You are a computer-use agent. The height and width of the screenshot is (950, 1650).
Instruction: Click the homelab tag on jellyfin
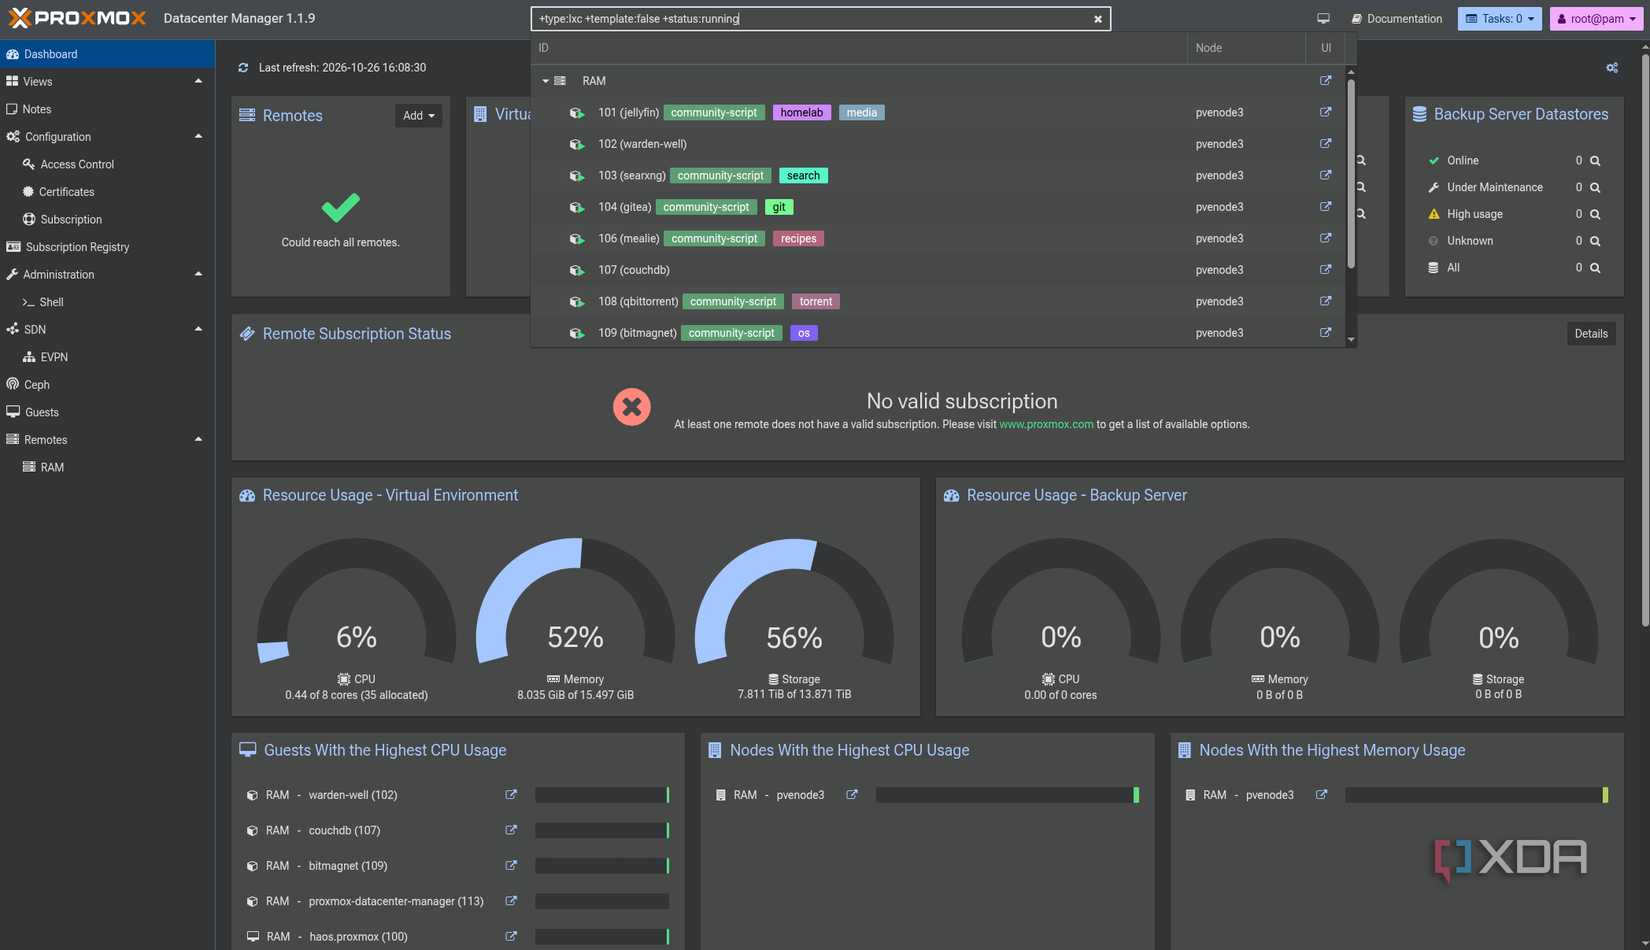(802, 113)
